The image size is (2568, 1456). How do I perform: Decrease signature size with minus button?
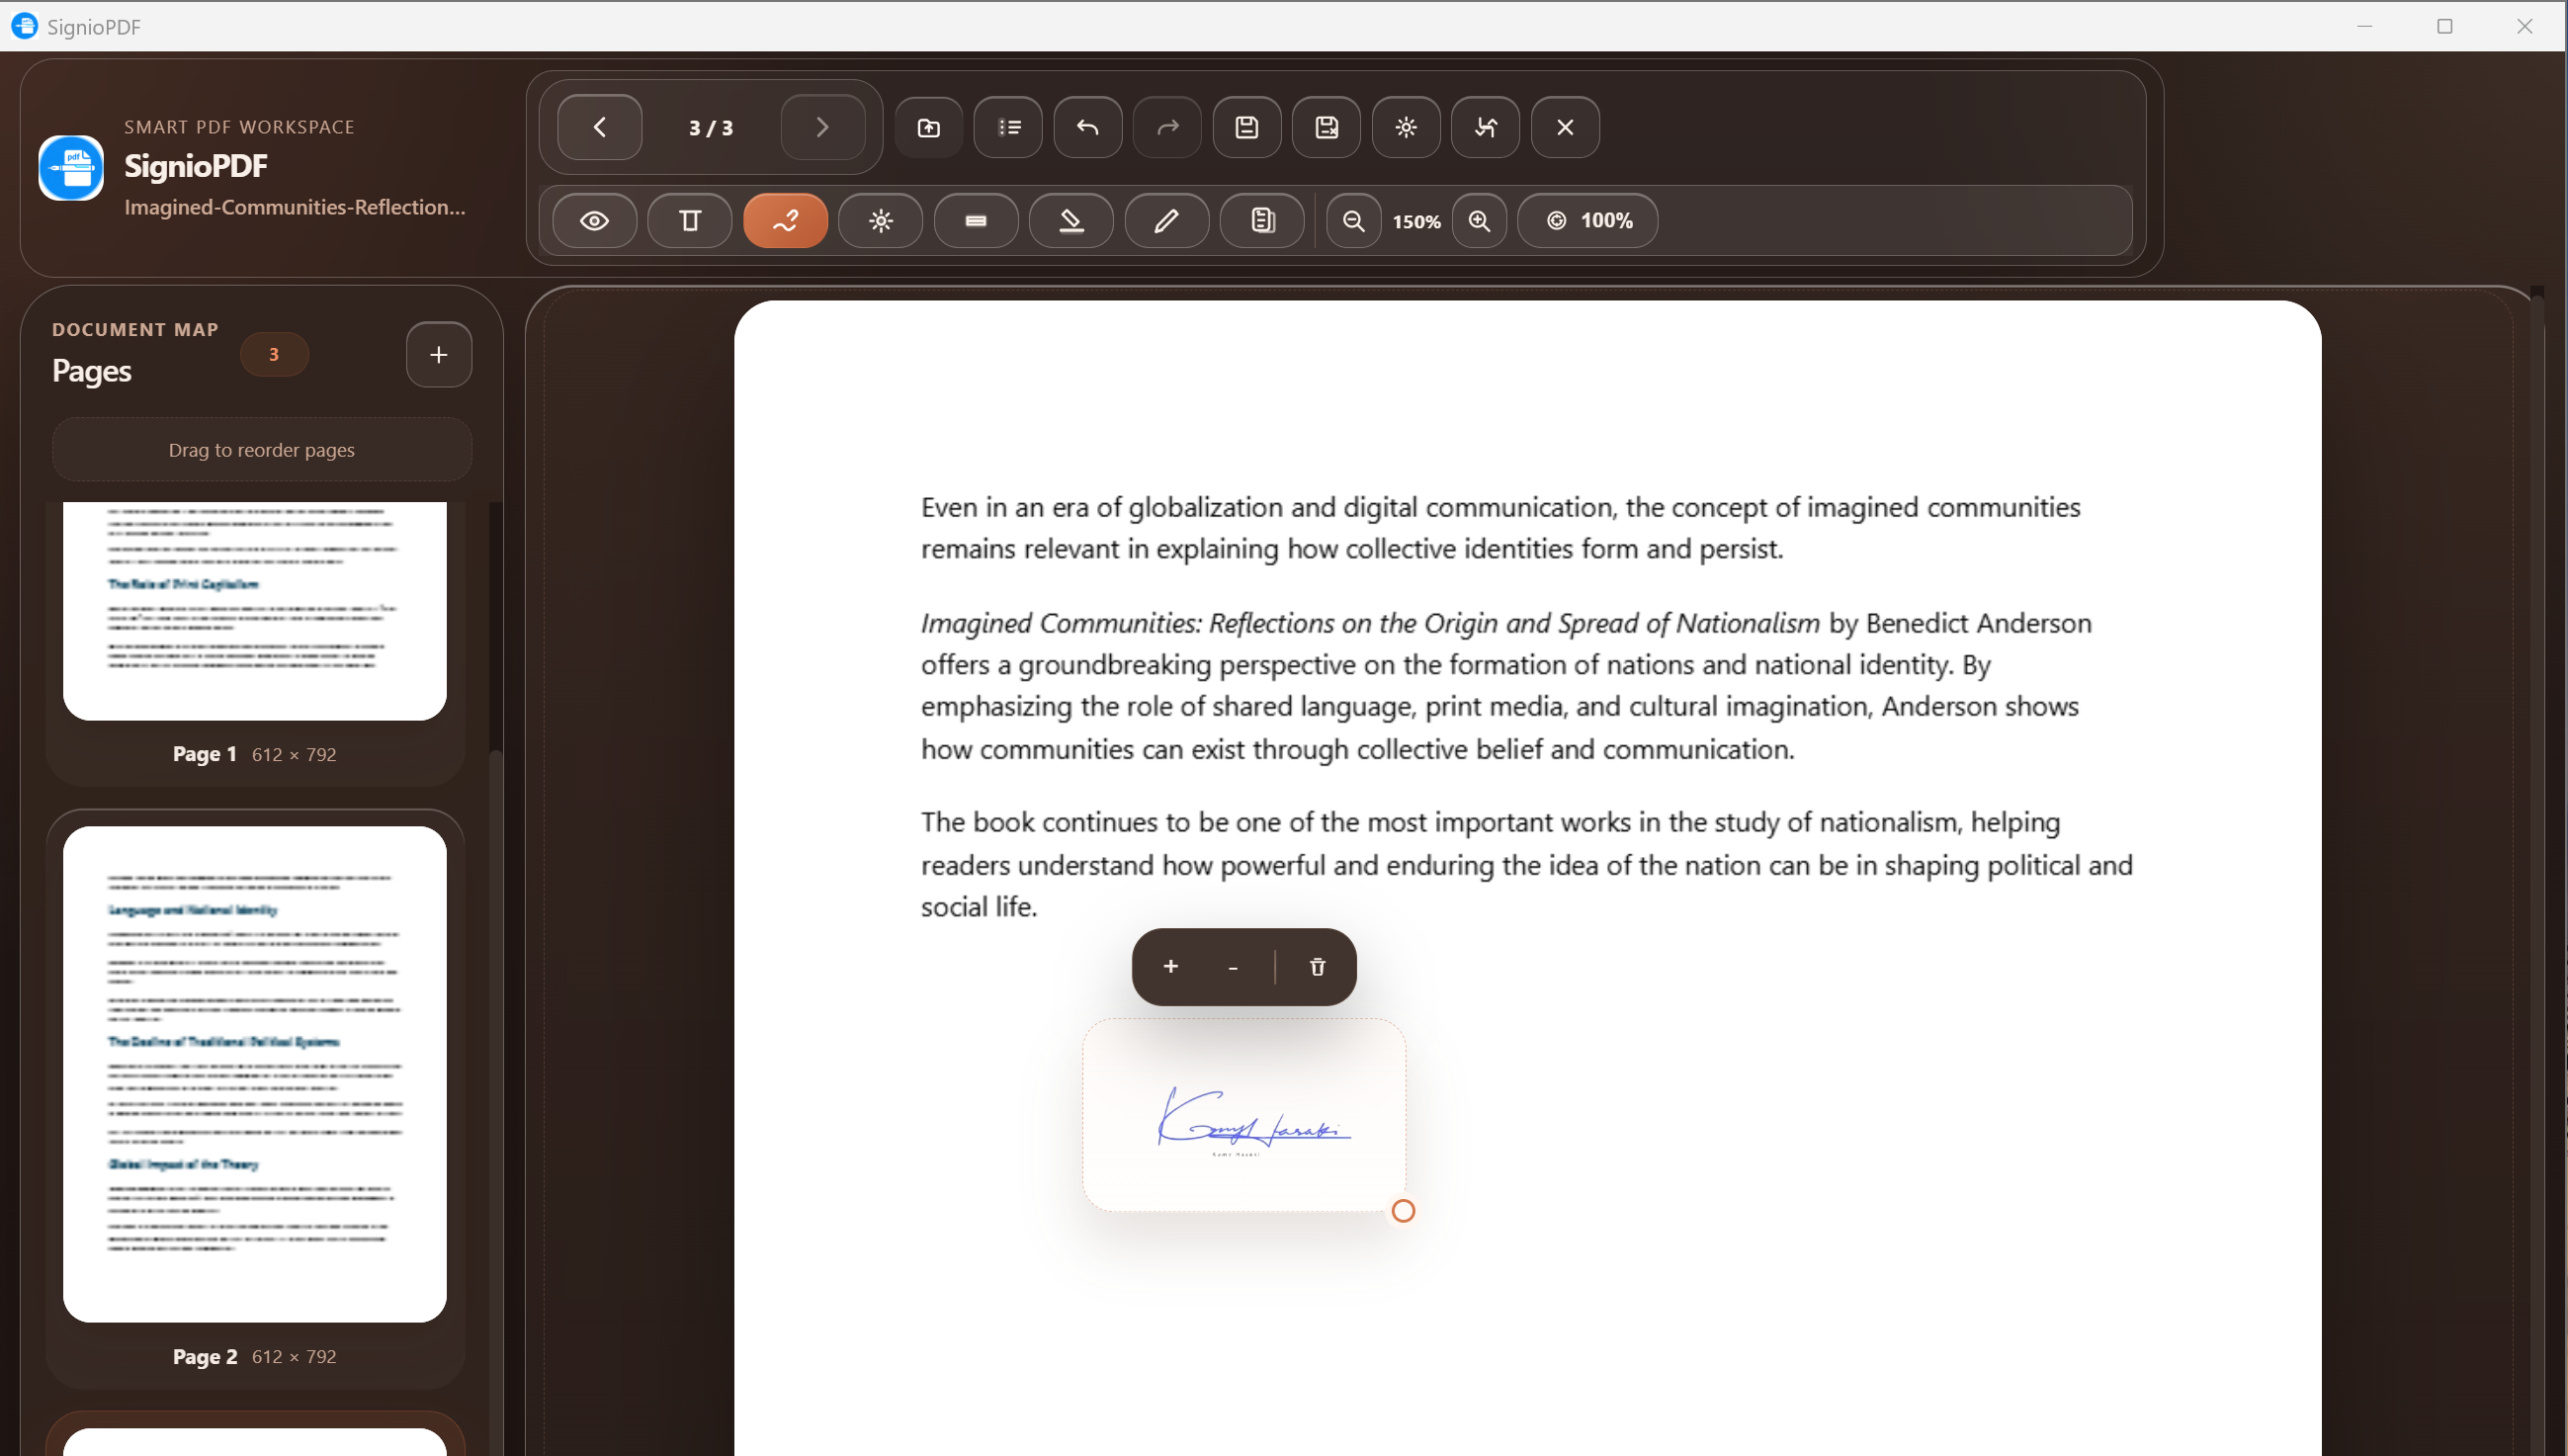1233,966
